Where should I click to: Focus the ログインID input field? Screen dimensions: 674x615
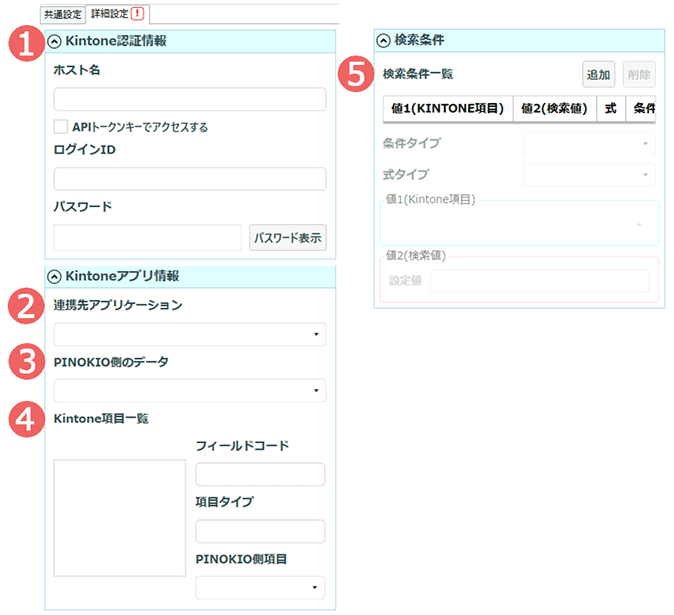[x=190, y=179]
